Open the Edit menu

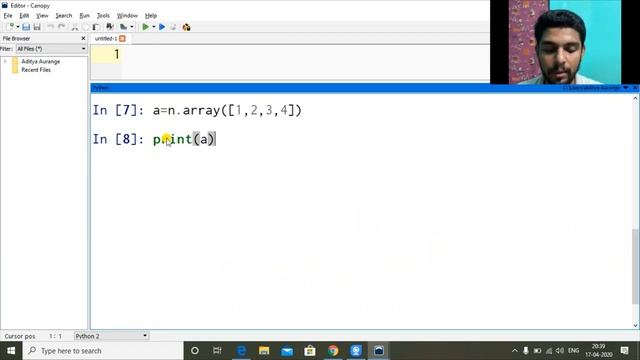coord(24,16)
